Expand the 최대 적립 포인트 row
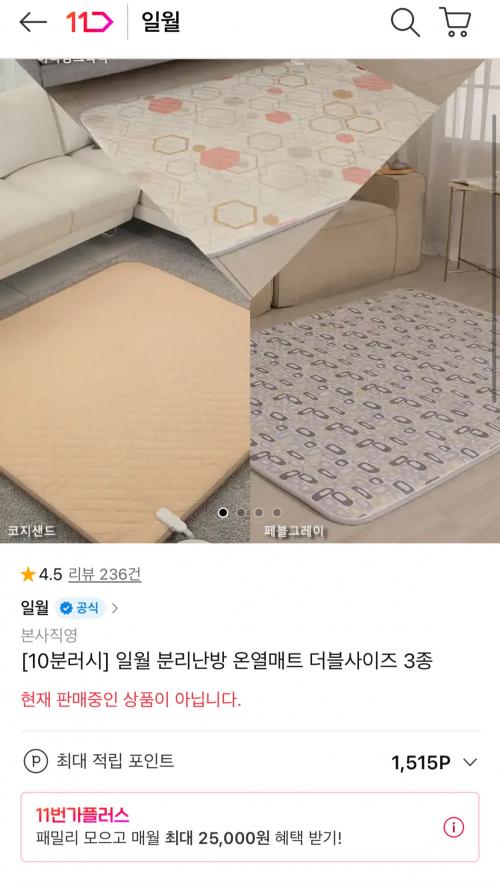500x883 pixels. 250,762
